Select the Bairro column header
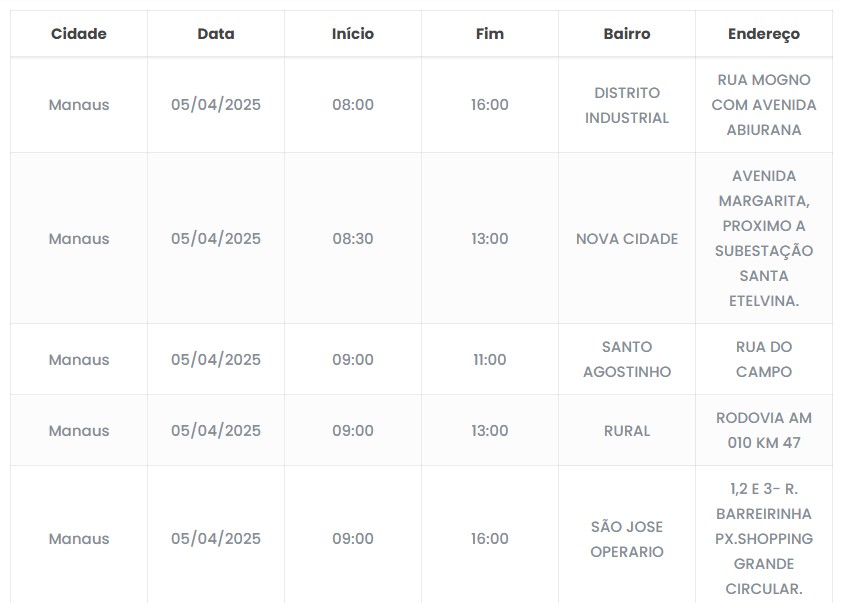 (x=627, y=34)
